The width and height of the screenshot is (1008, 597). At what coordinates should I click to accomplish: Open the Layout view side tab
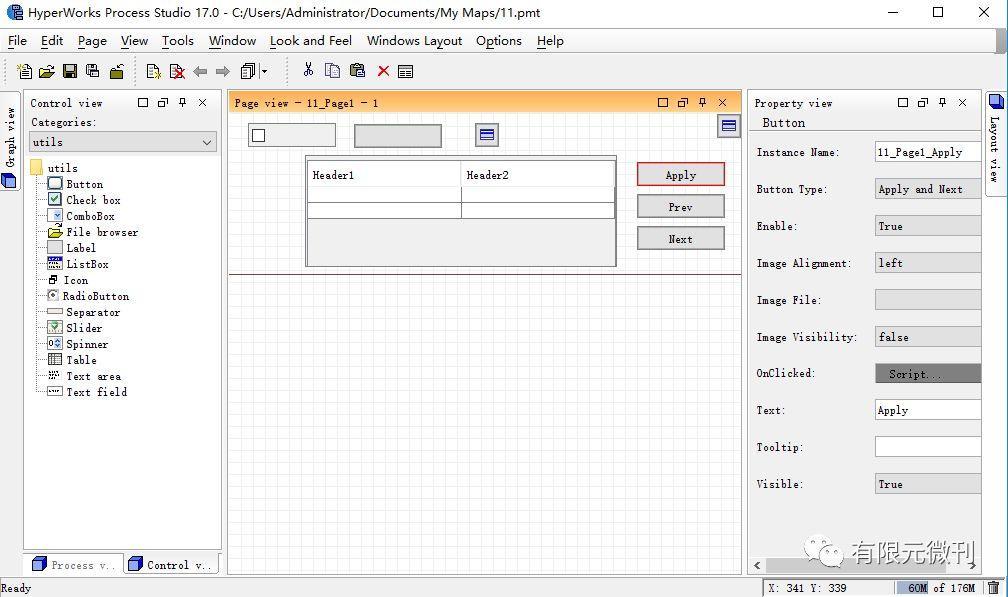(995, 143)
